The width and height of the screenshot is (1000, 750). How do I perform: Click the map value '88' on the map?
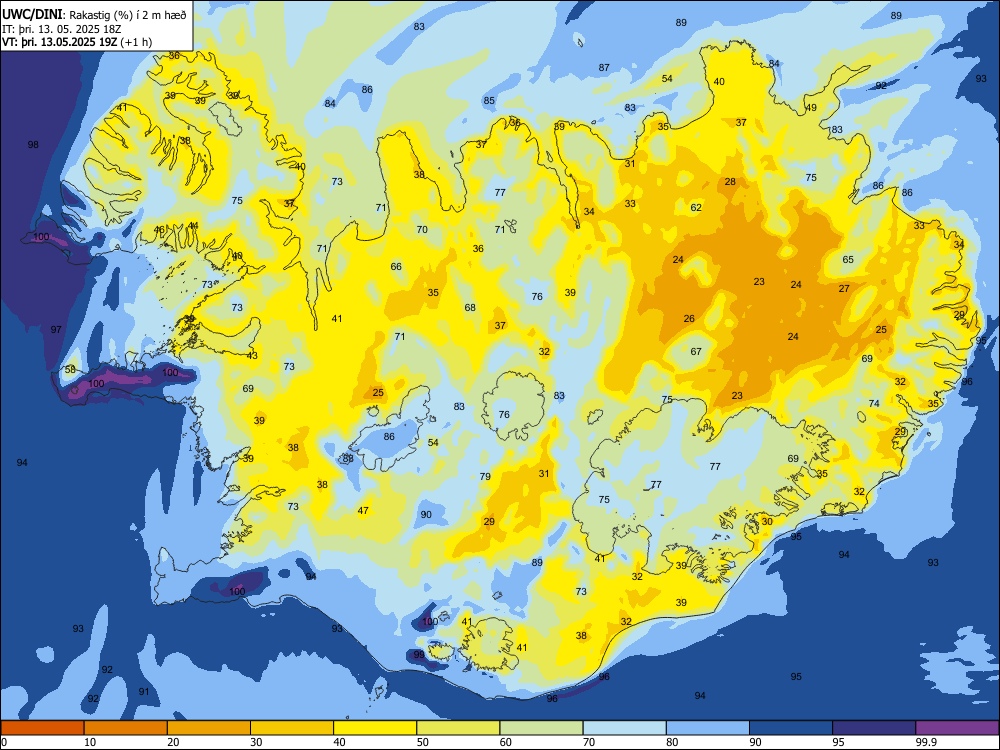(x=348, y=459)
